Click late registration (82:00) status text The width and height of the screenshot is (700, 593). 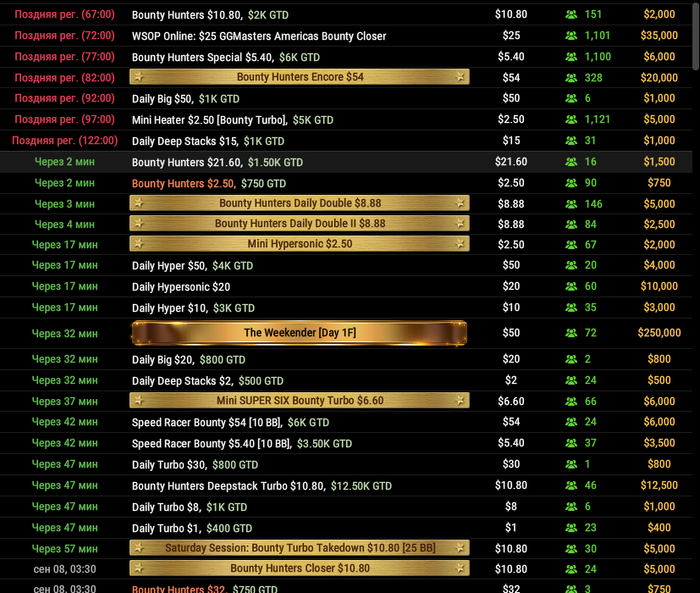coord(65,78)
